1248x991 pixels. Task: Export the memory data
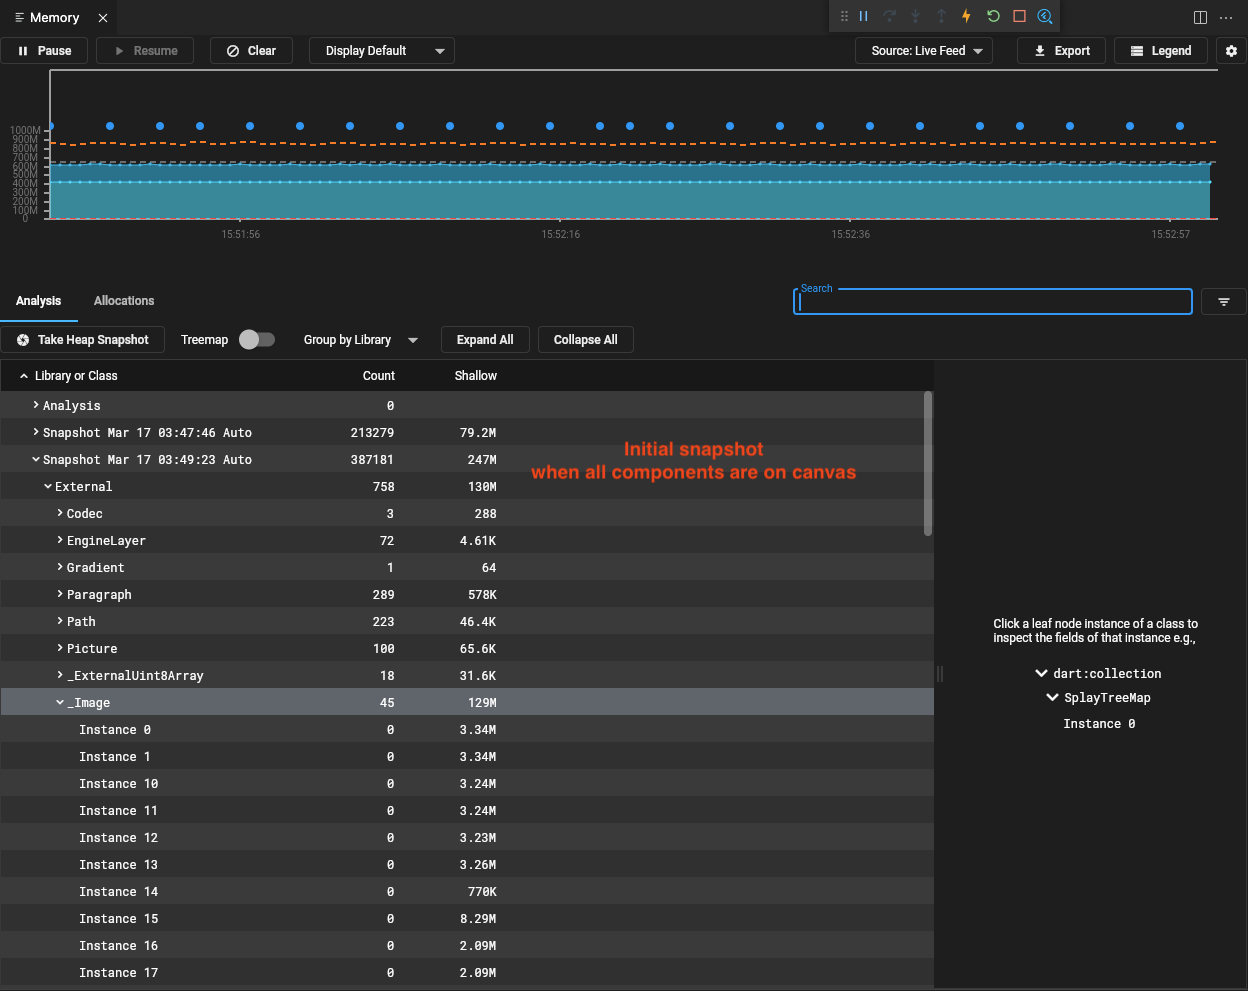pyautogui.click(x=1062, y=51)
